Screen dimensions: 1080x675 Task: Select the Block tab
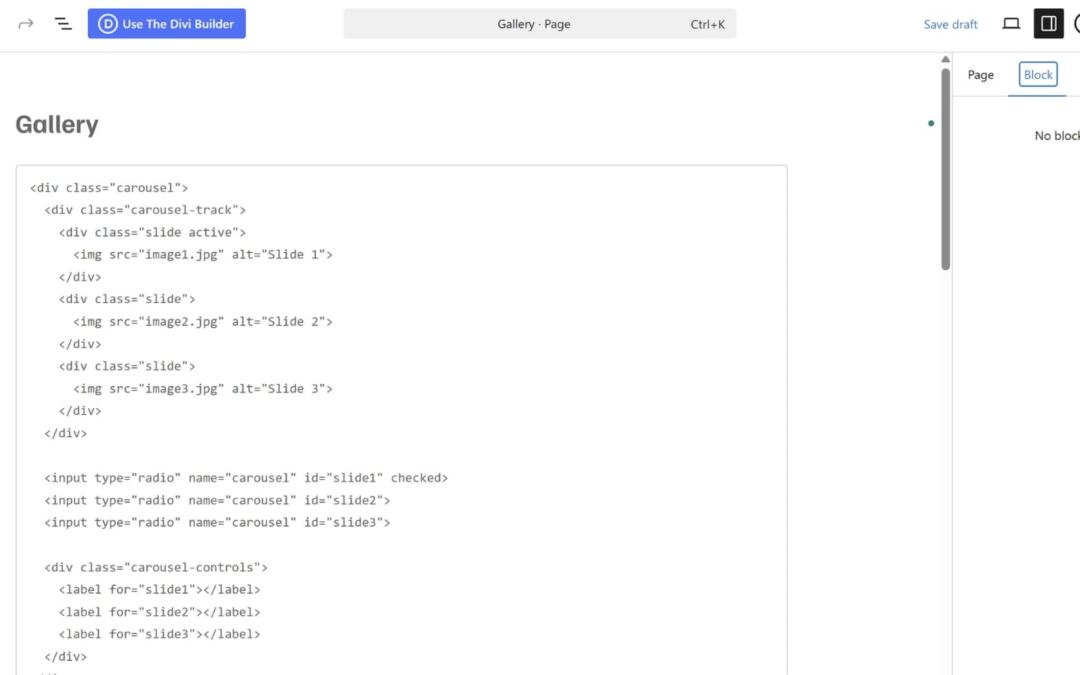[x=1038, y=75]
